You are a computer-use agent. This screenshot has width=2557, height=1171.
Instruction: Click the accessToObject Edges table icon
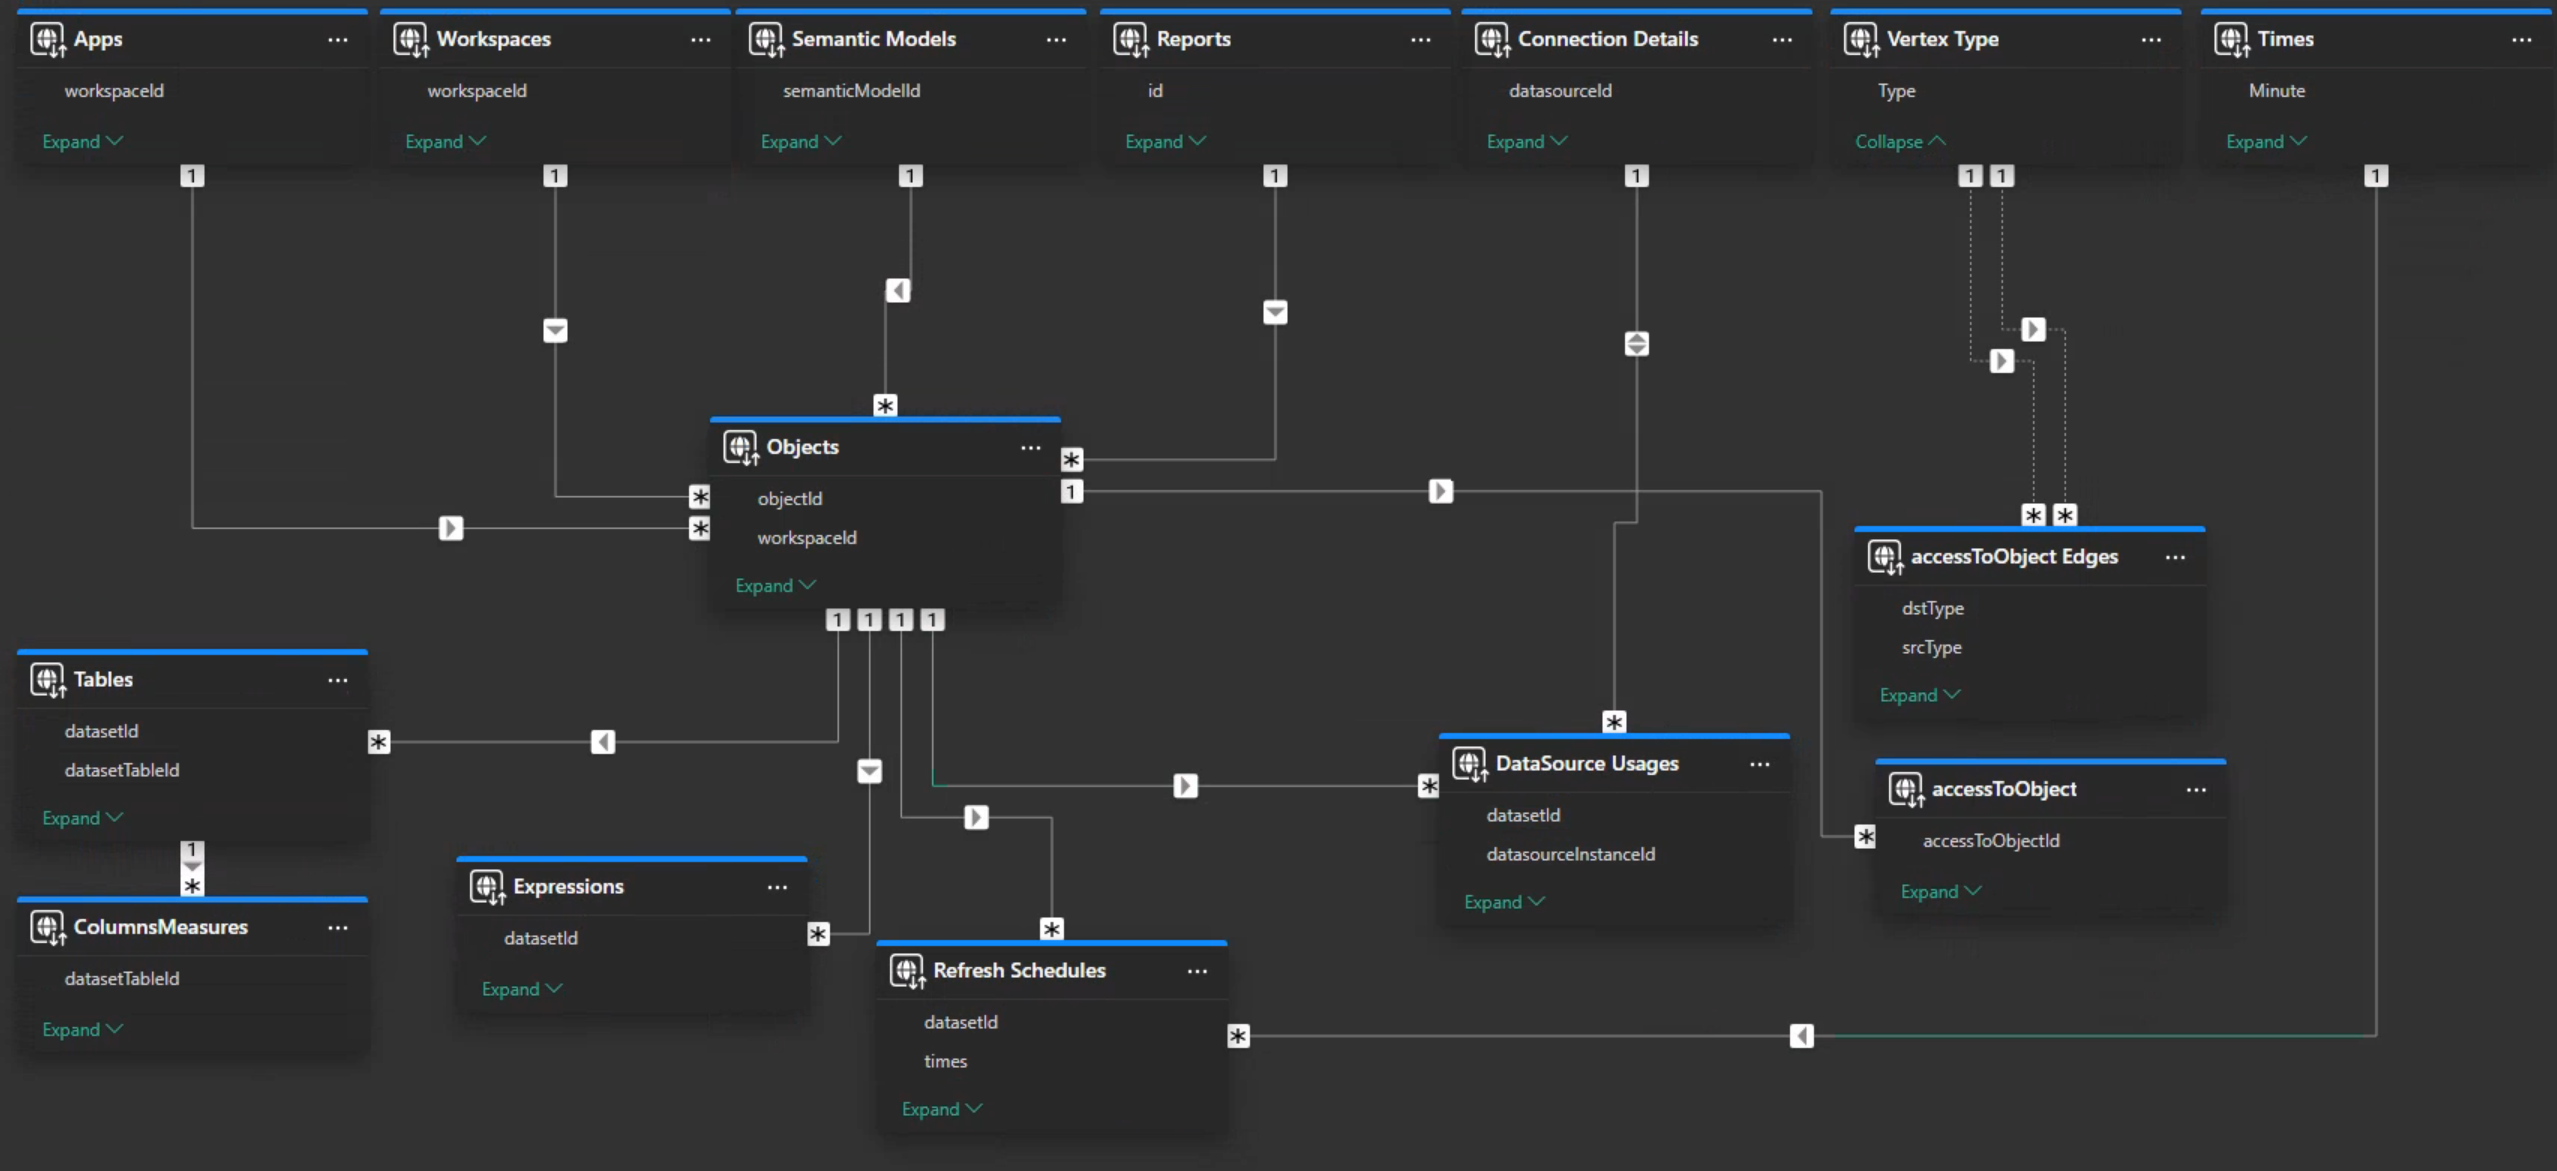point(1885,557)
